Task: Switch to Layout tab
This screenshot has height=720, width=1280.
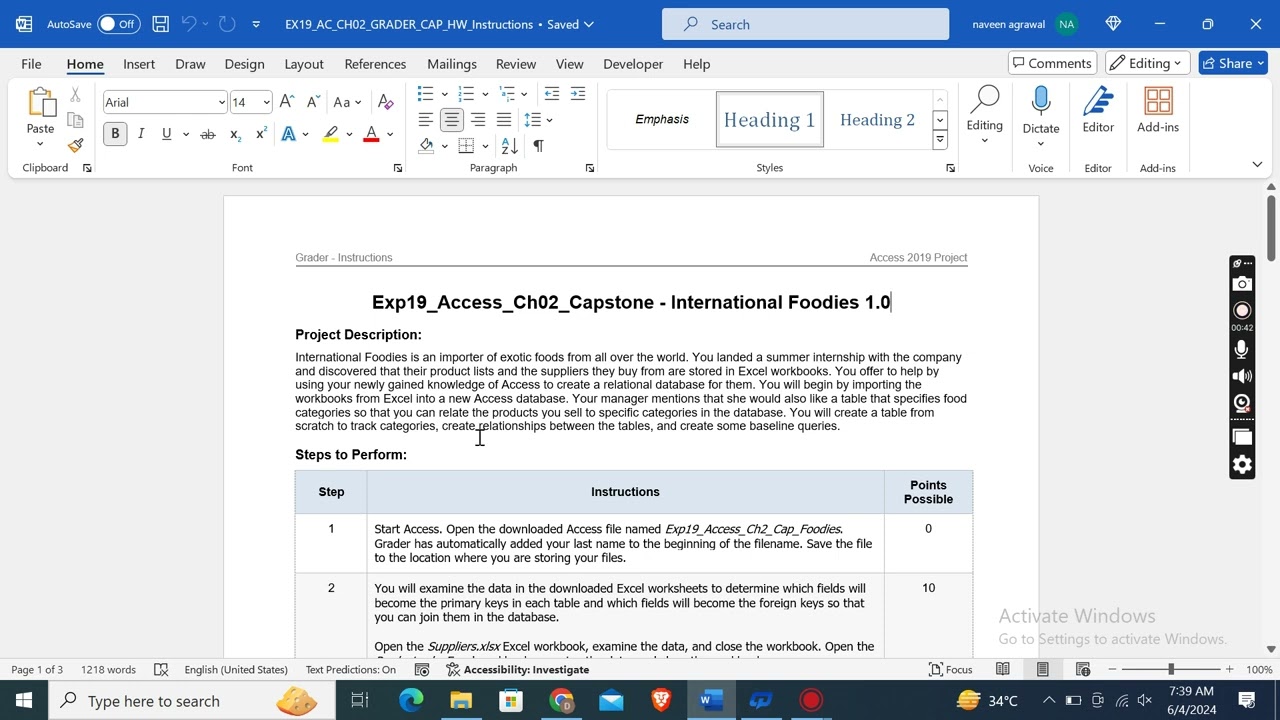Action: pyautogui.click(x=304, y=63)
